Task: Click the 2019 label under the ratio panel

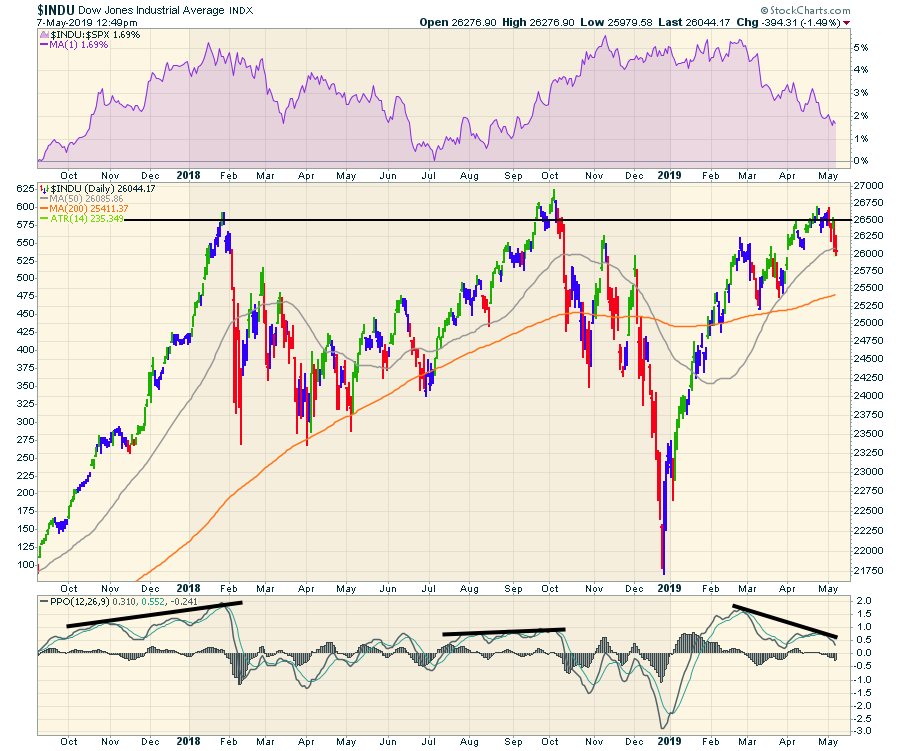Action: (669, 175)
